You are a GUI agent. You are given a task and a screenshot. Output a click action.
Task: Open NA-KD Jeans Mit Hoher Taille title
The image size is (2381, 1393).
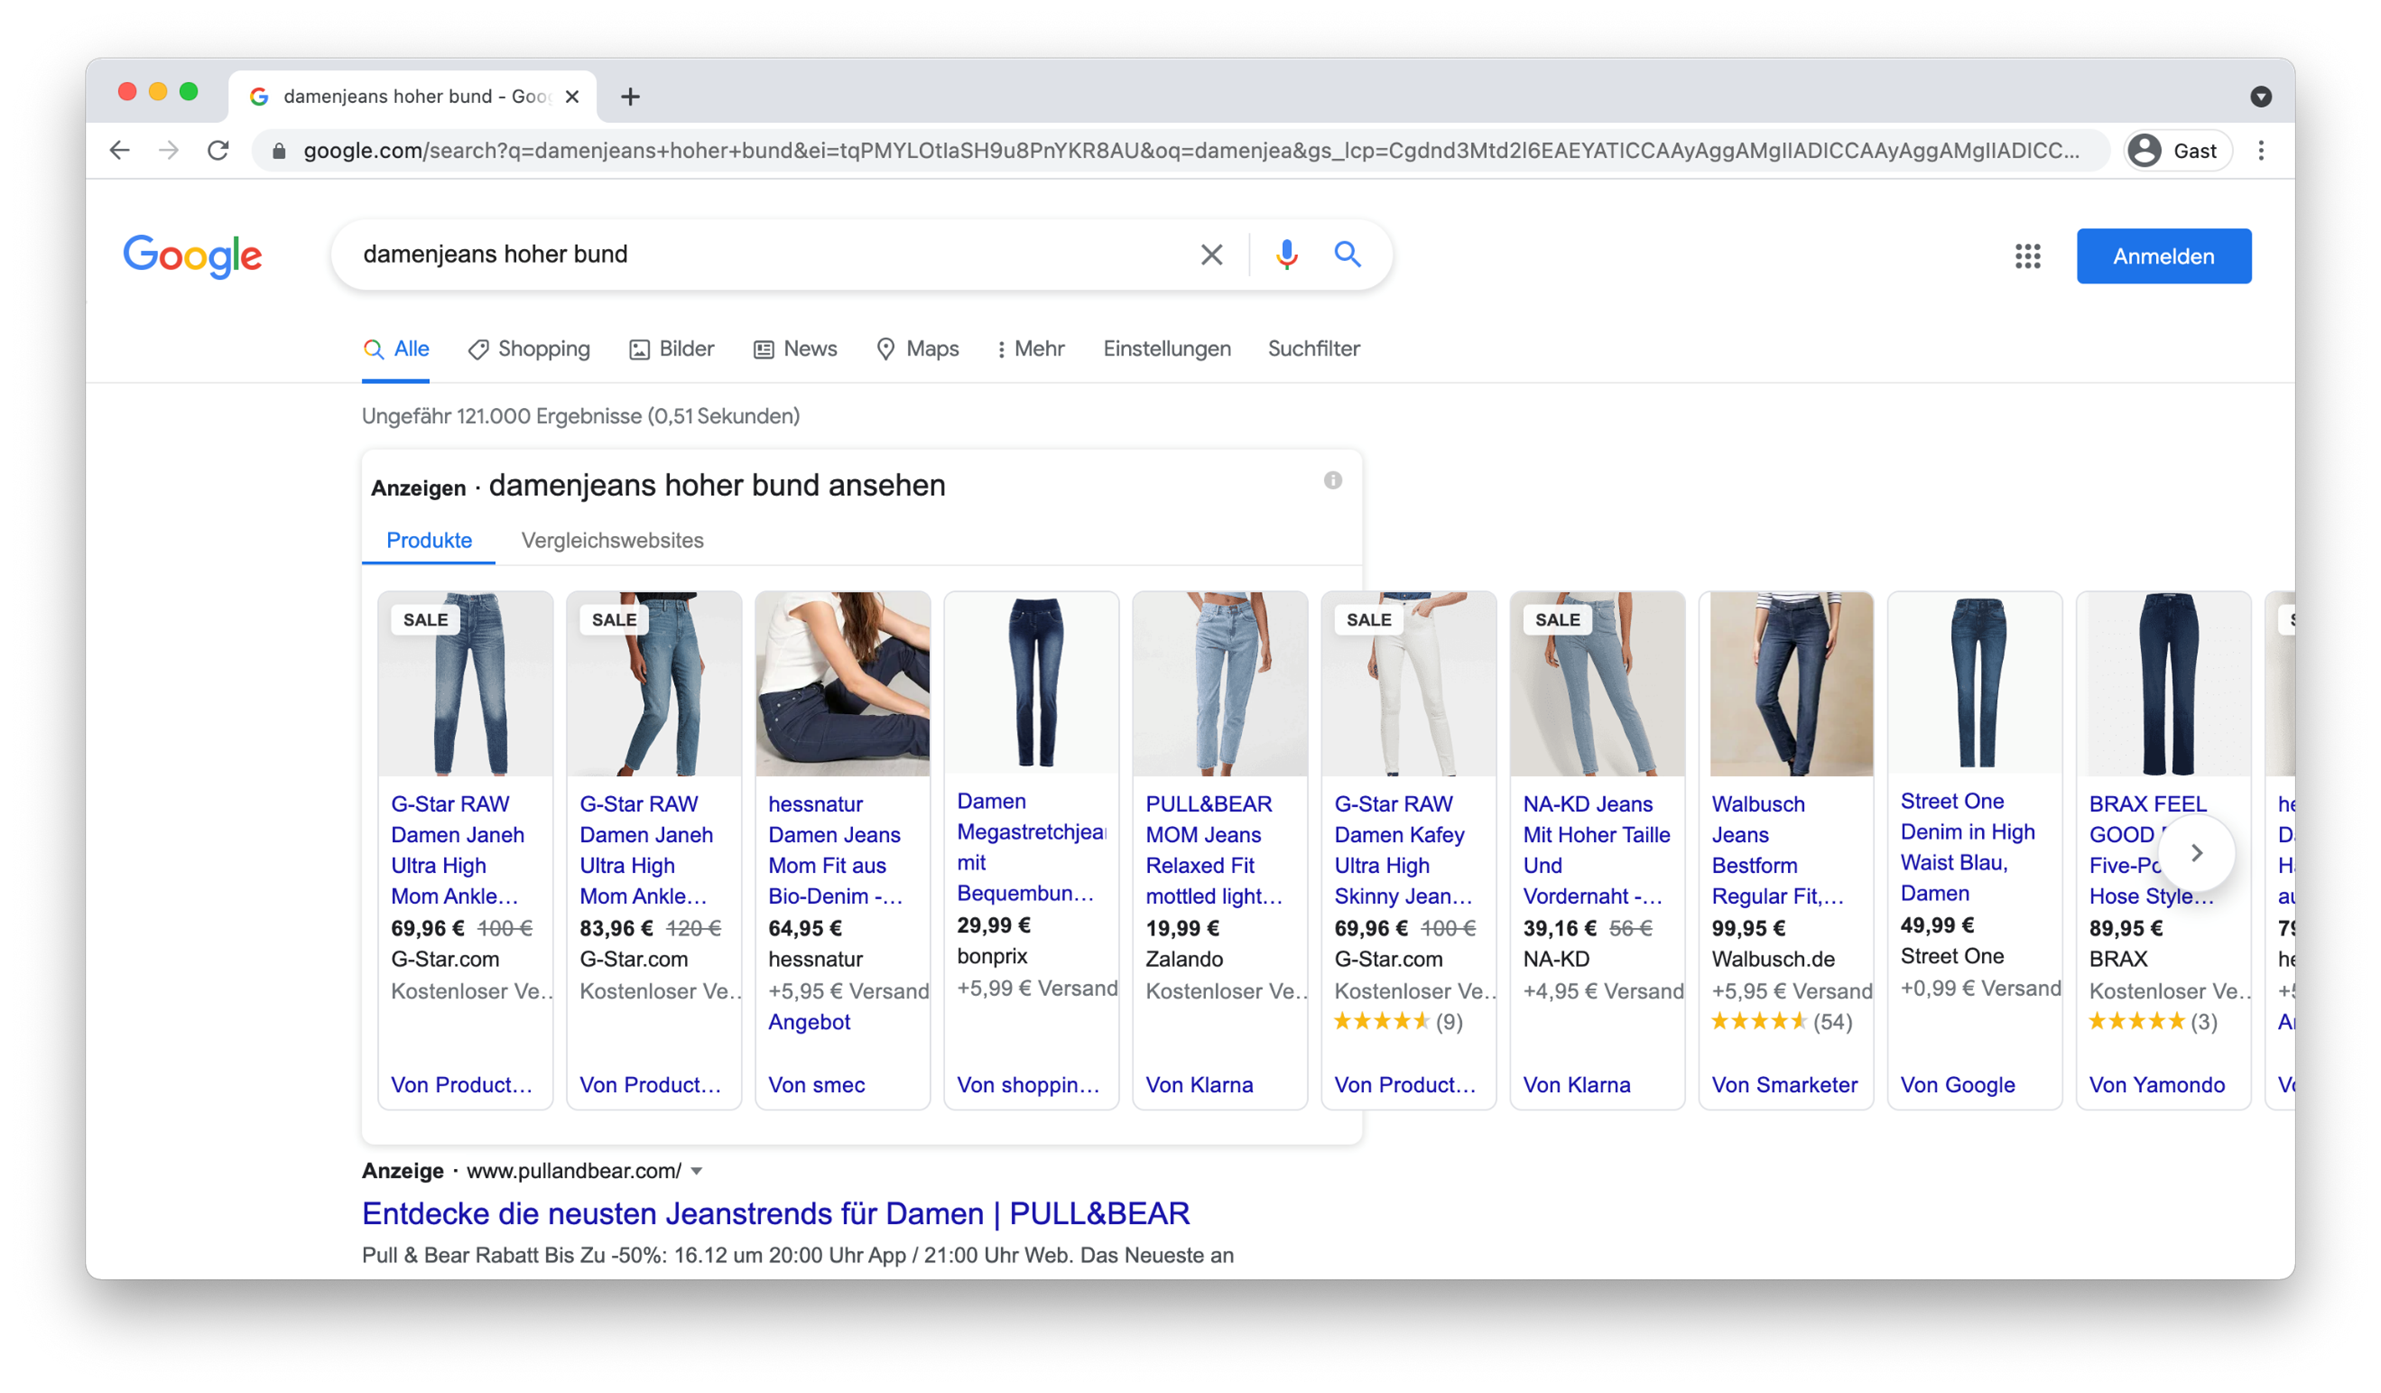tap(1596, 850)
